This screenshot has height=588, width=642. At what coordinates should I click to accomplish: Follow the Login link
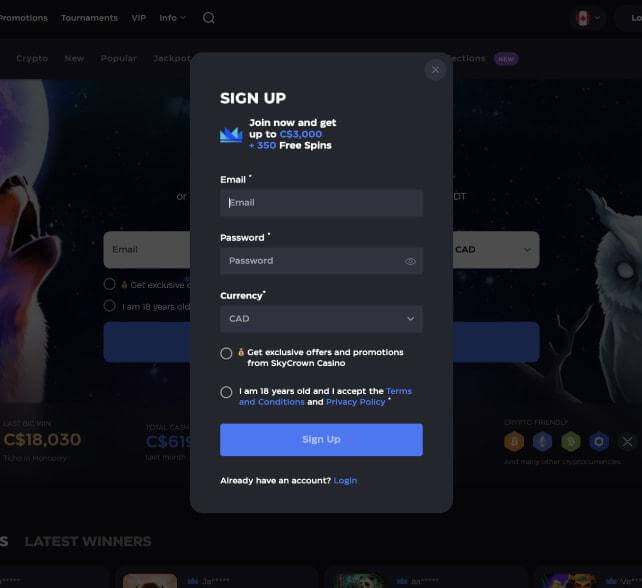(x=345, y=481)
